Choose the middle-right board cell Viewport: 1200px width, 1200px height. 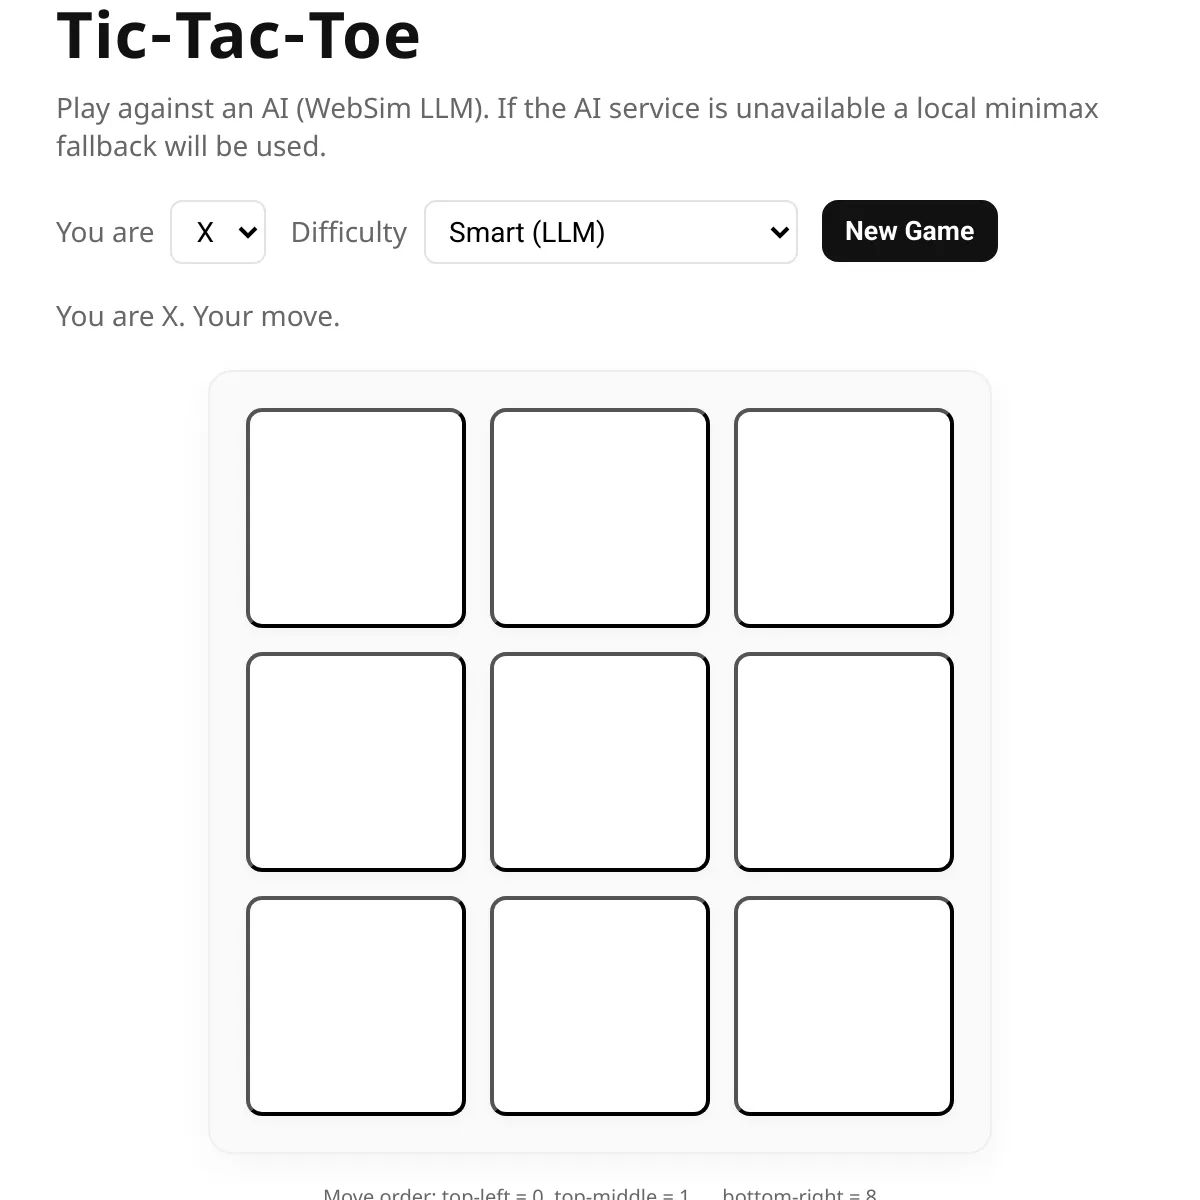844,762
